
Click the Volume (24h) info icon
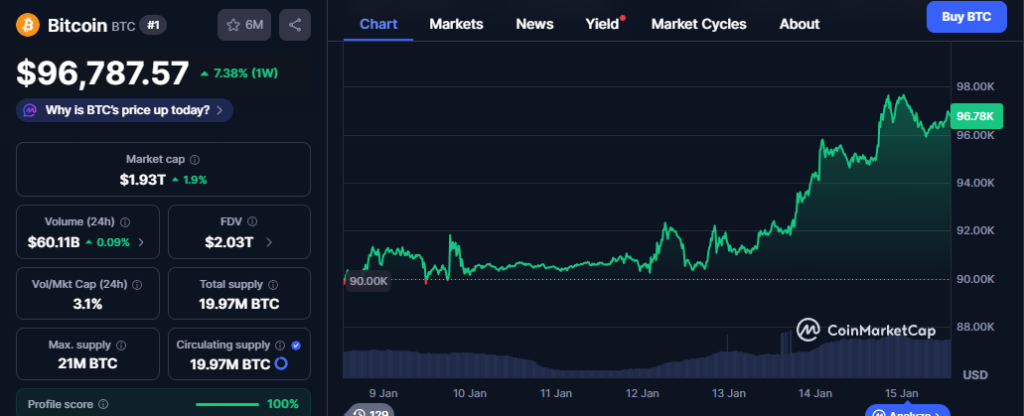[x=125, y=222]
